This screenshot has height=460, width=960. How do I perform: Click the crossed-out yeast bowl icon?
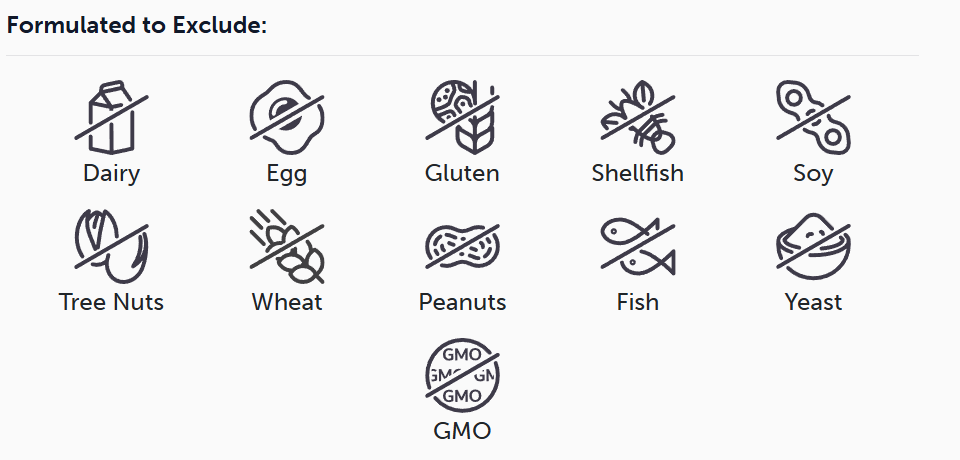pos(813,247)
